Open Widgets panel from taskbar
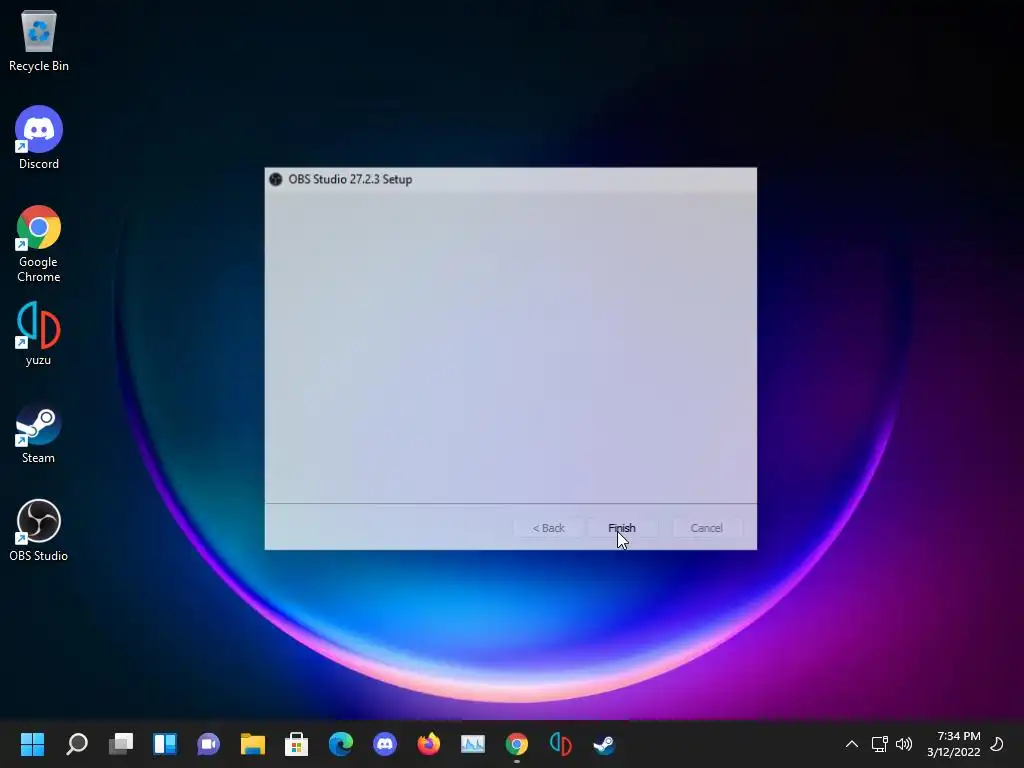The height and width of the screenshot is (768, 1024). point(165,744)
